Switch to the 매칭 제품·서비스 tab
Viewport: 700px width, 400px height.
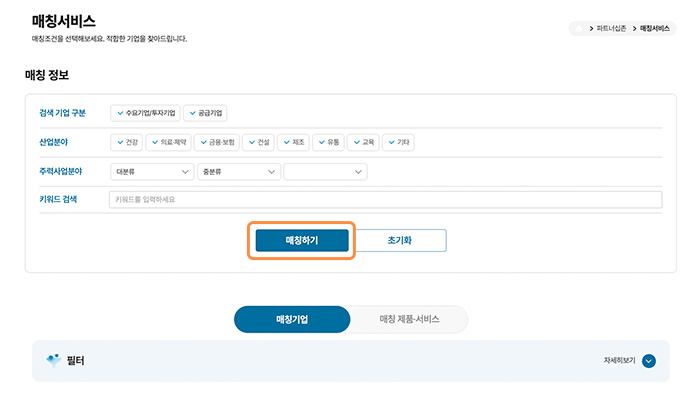click(409, 319)
